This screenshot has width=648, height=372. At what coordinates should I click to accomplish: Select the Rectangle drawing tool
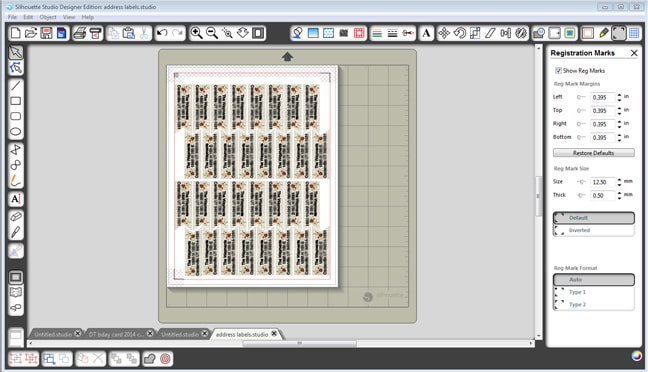(x=16, y=101)
